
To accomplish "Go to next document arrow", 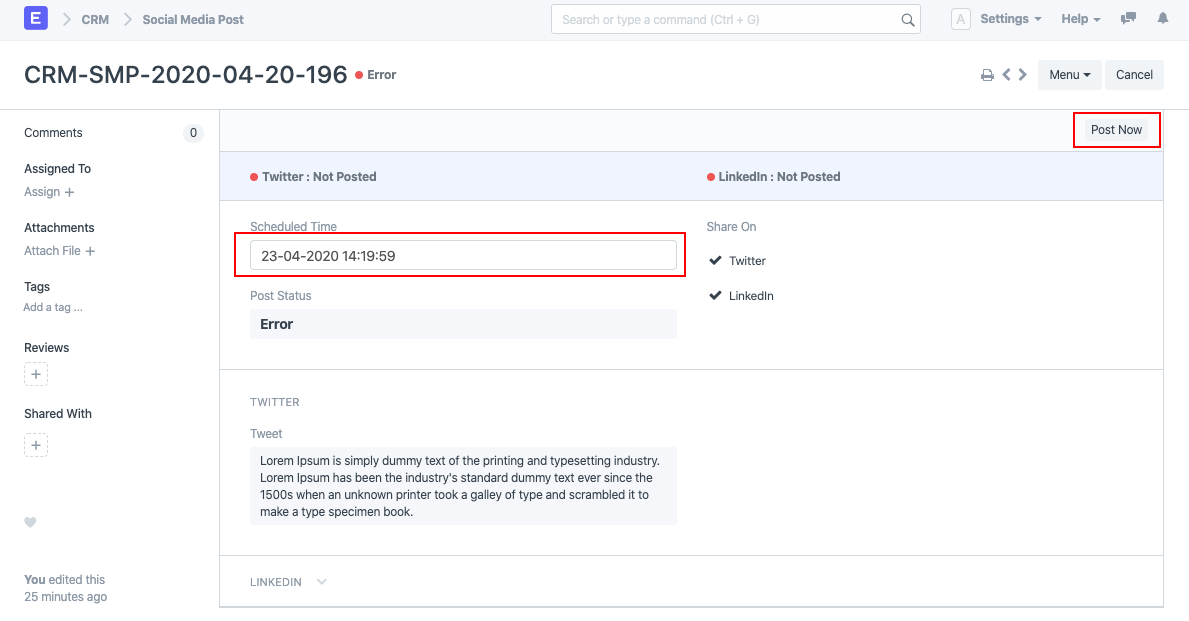I will tap(1022, 75).
